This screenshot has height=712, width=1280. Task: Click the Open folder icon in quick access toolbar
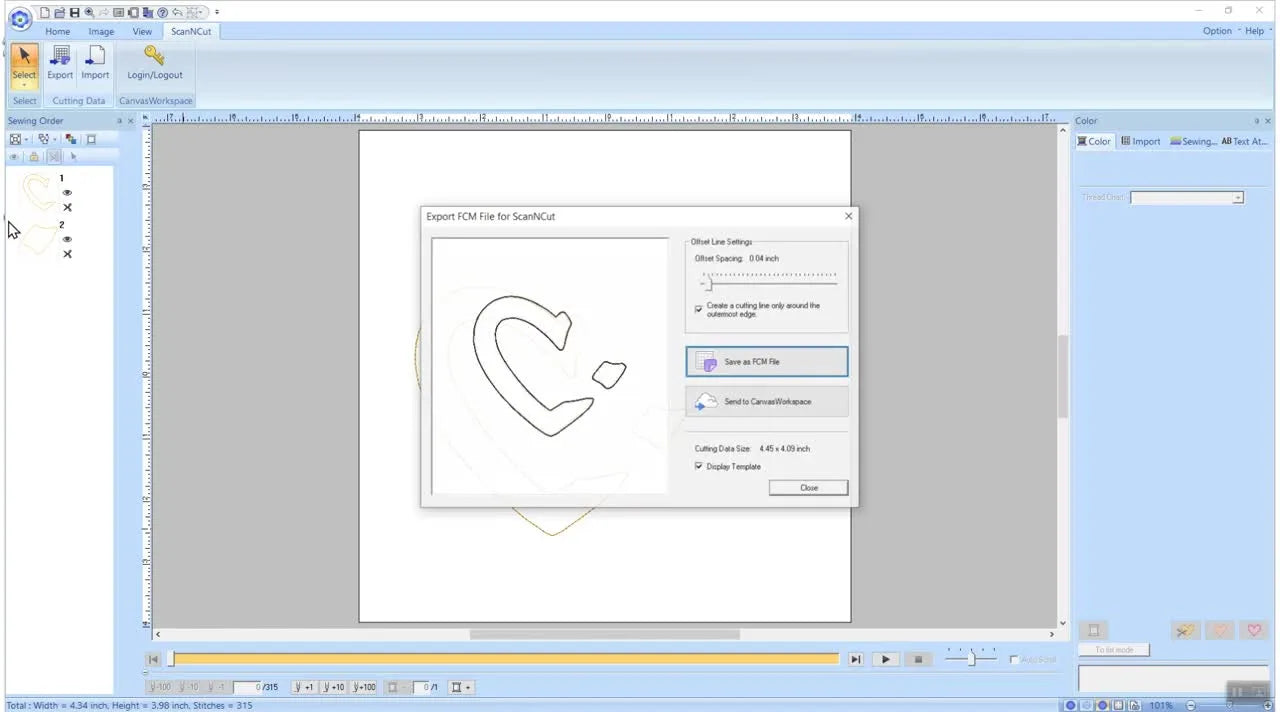[60, 12]
